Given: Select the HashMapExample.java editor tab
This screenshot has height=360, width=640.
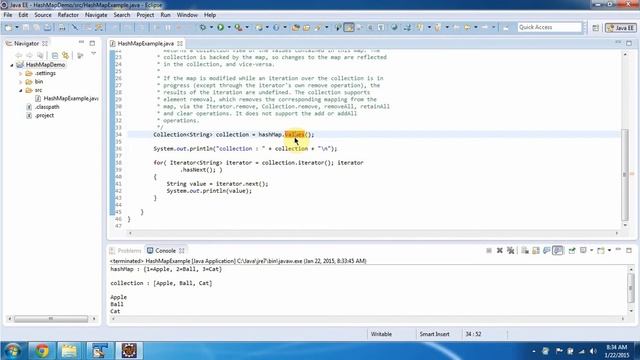Looking at the screenshot, I should coord(146,43).
